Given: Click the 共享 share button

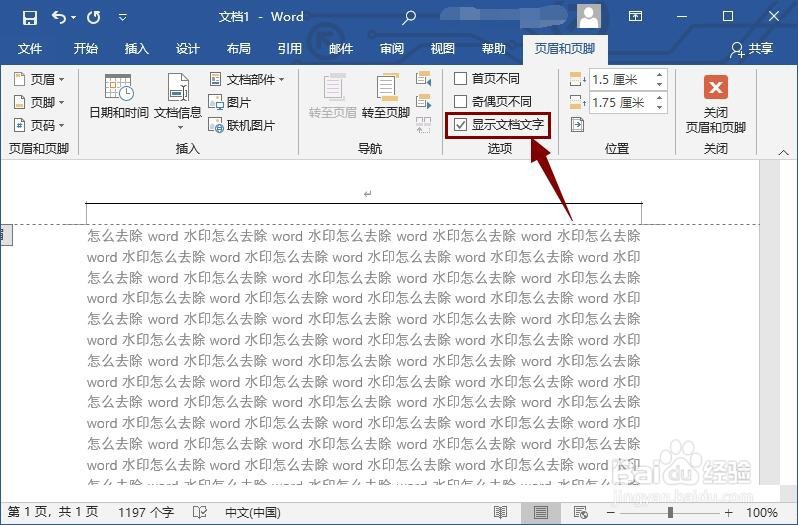Looking at the screenshot, I should [752, 49].
